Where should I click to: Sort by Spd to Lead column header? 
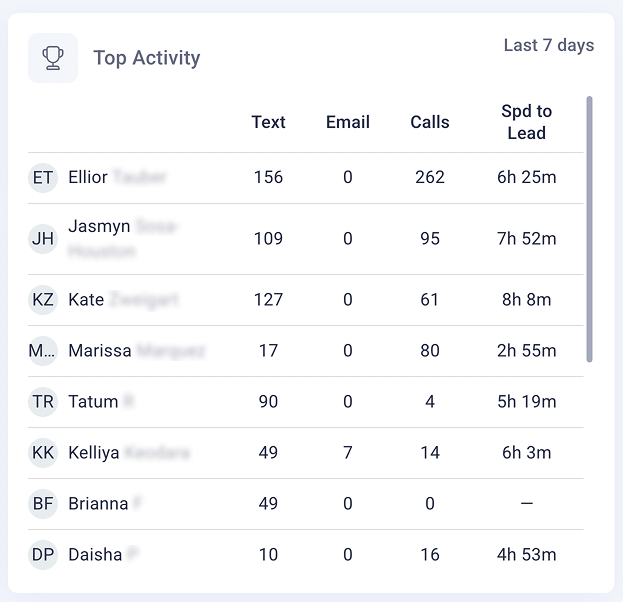[x=526, y=122]
